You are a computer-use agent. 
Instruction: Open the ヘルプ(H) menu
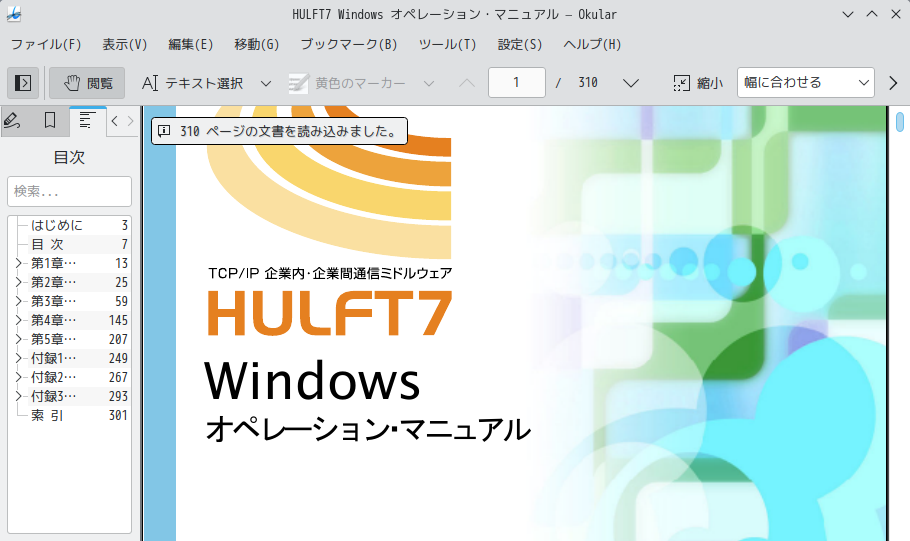coord(592,45)
